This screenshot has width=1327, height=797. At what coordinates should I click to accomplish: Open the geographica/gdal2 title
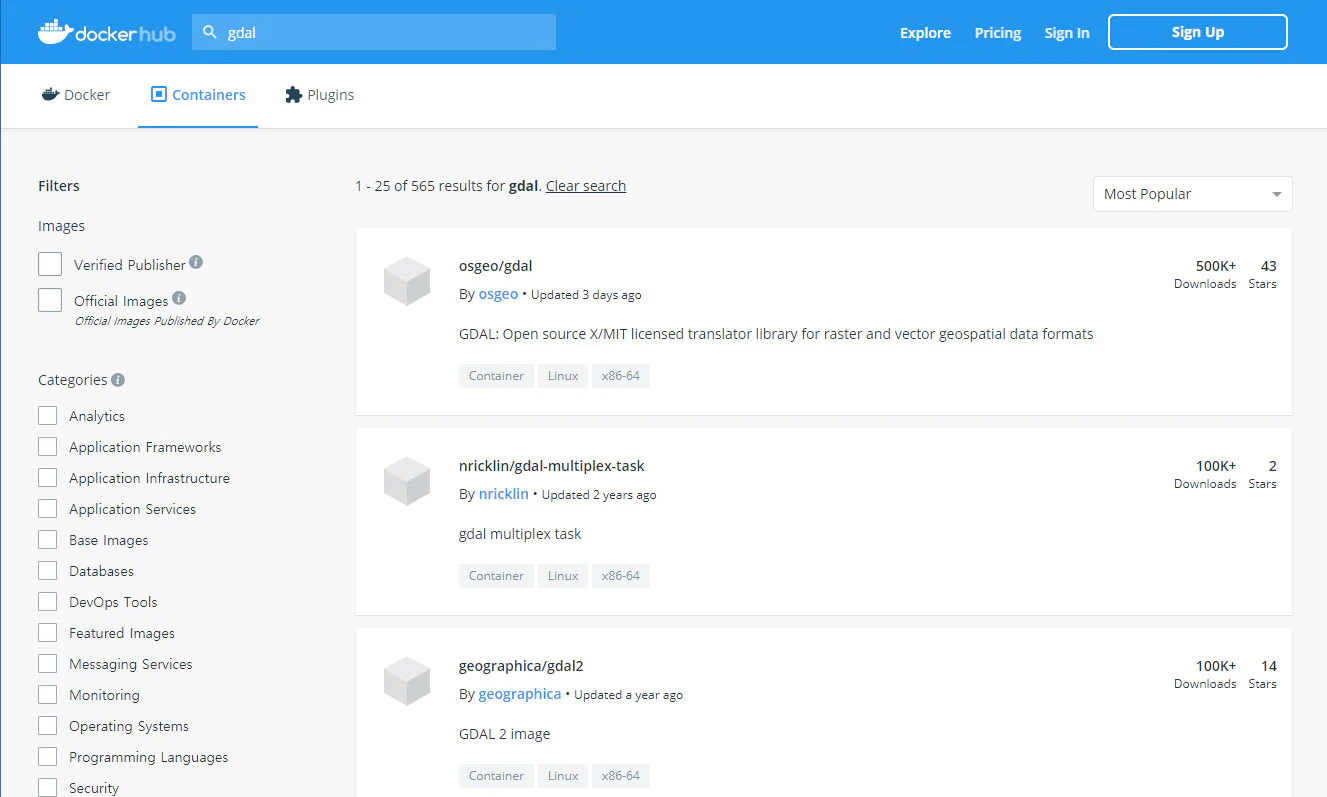pos(521,666)
